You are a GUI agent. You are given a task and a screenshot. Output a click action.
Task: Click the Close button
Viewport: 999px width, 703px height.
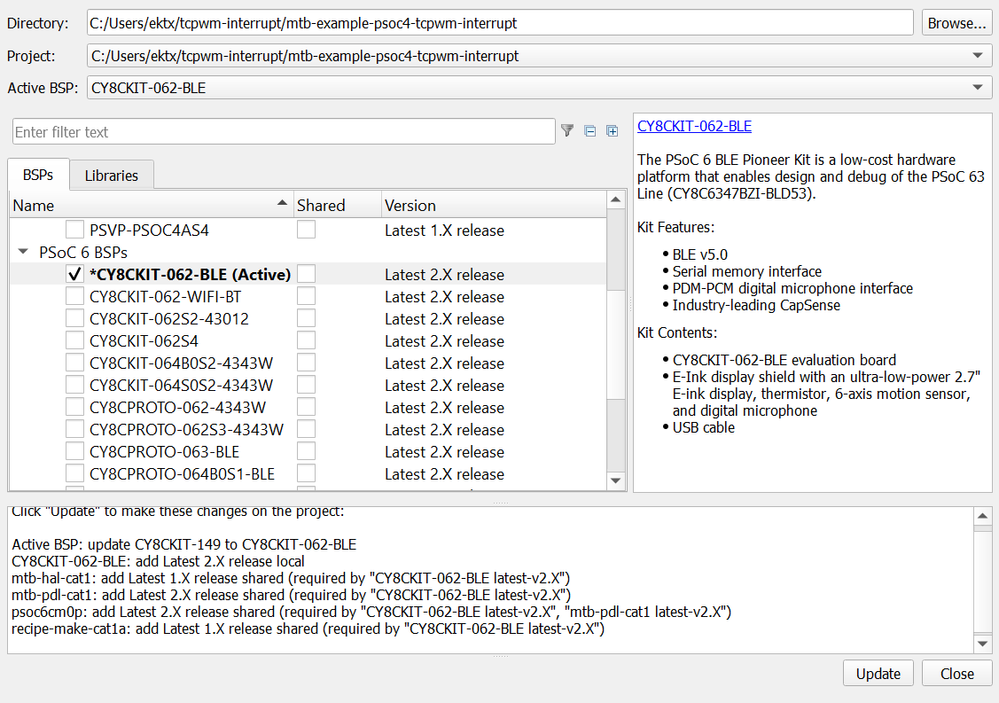957,673
